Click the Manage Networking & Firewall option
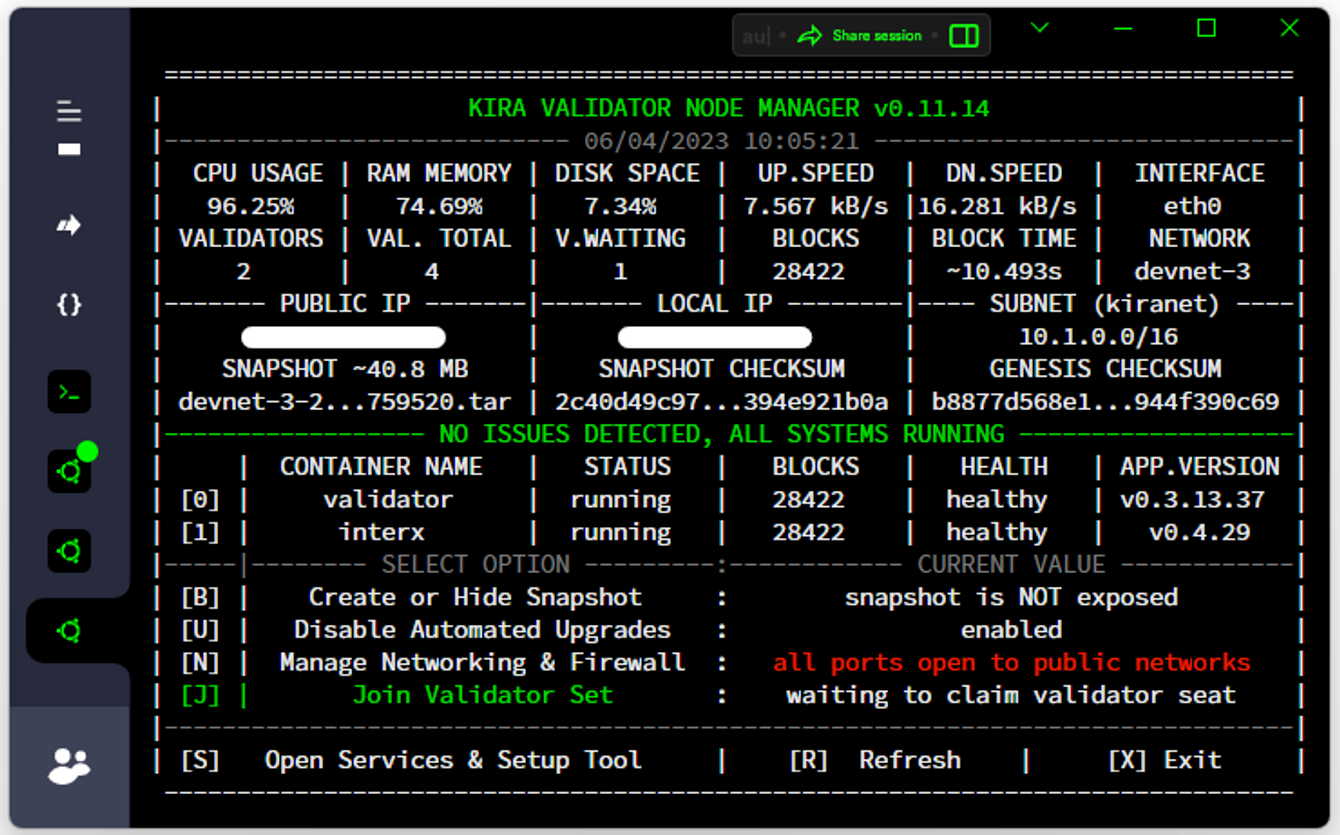The image size is (1340, 835). point(482,662)
